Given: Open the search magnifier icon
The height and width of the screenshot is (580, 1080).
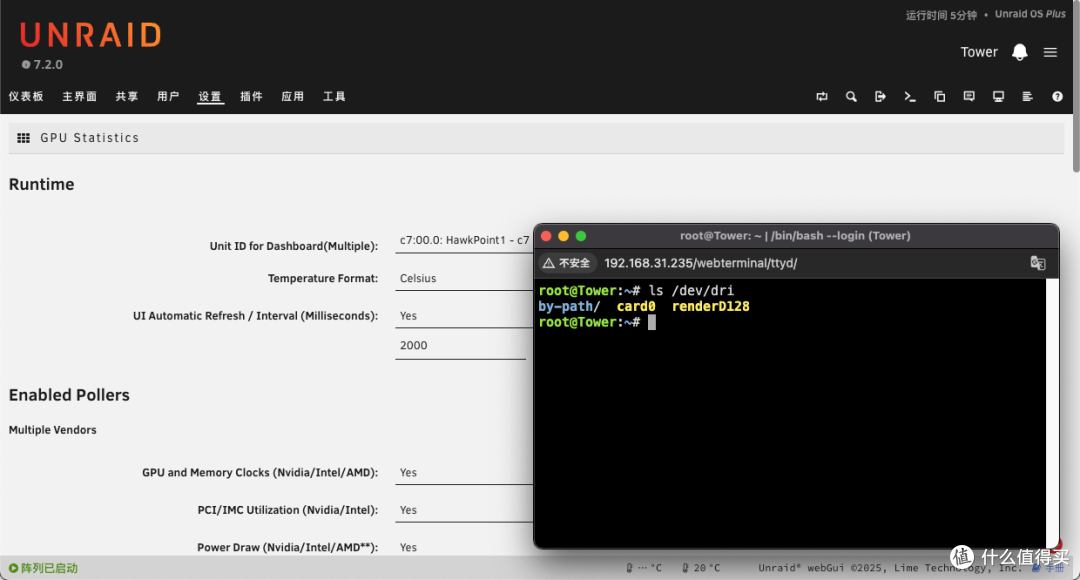Looking at the screenshot, I should pos(851,96).
